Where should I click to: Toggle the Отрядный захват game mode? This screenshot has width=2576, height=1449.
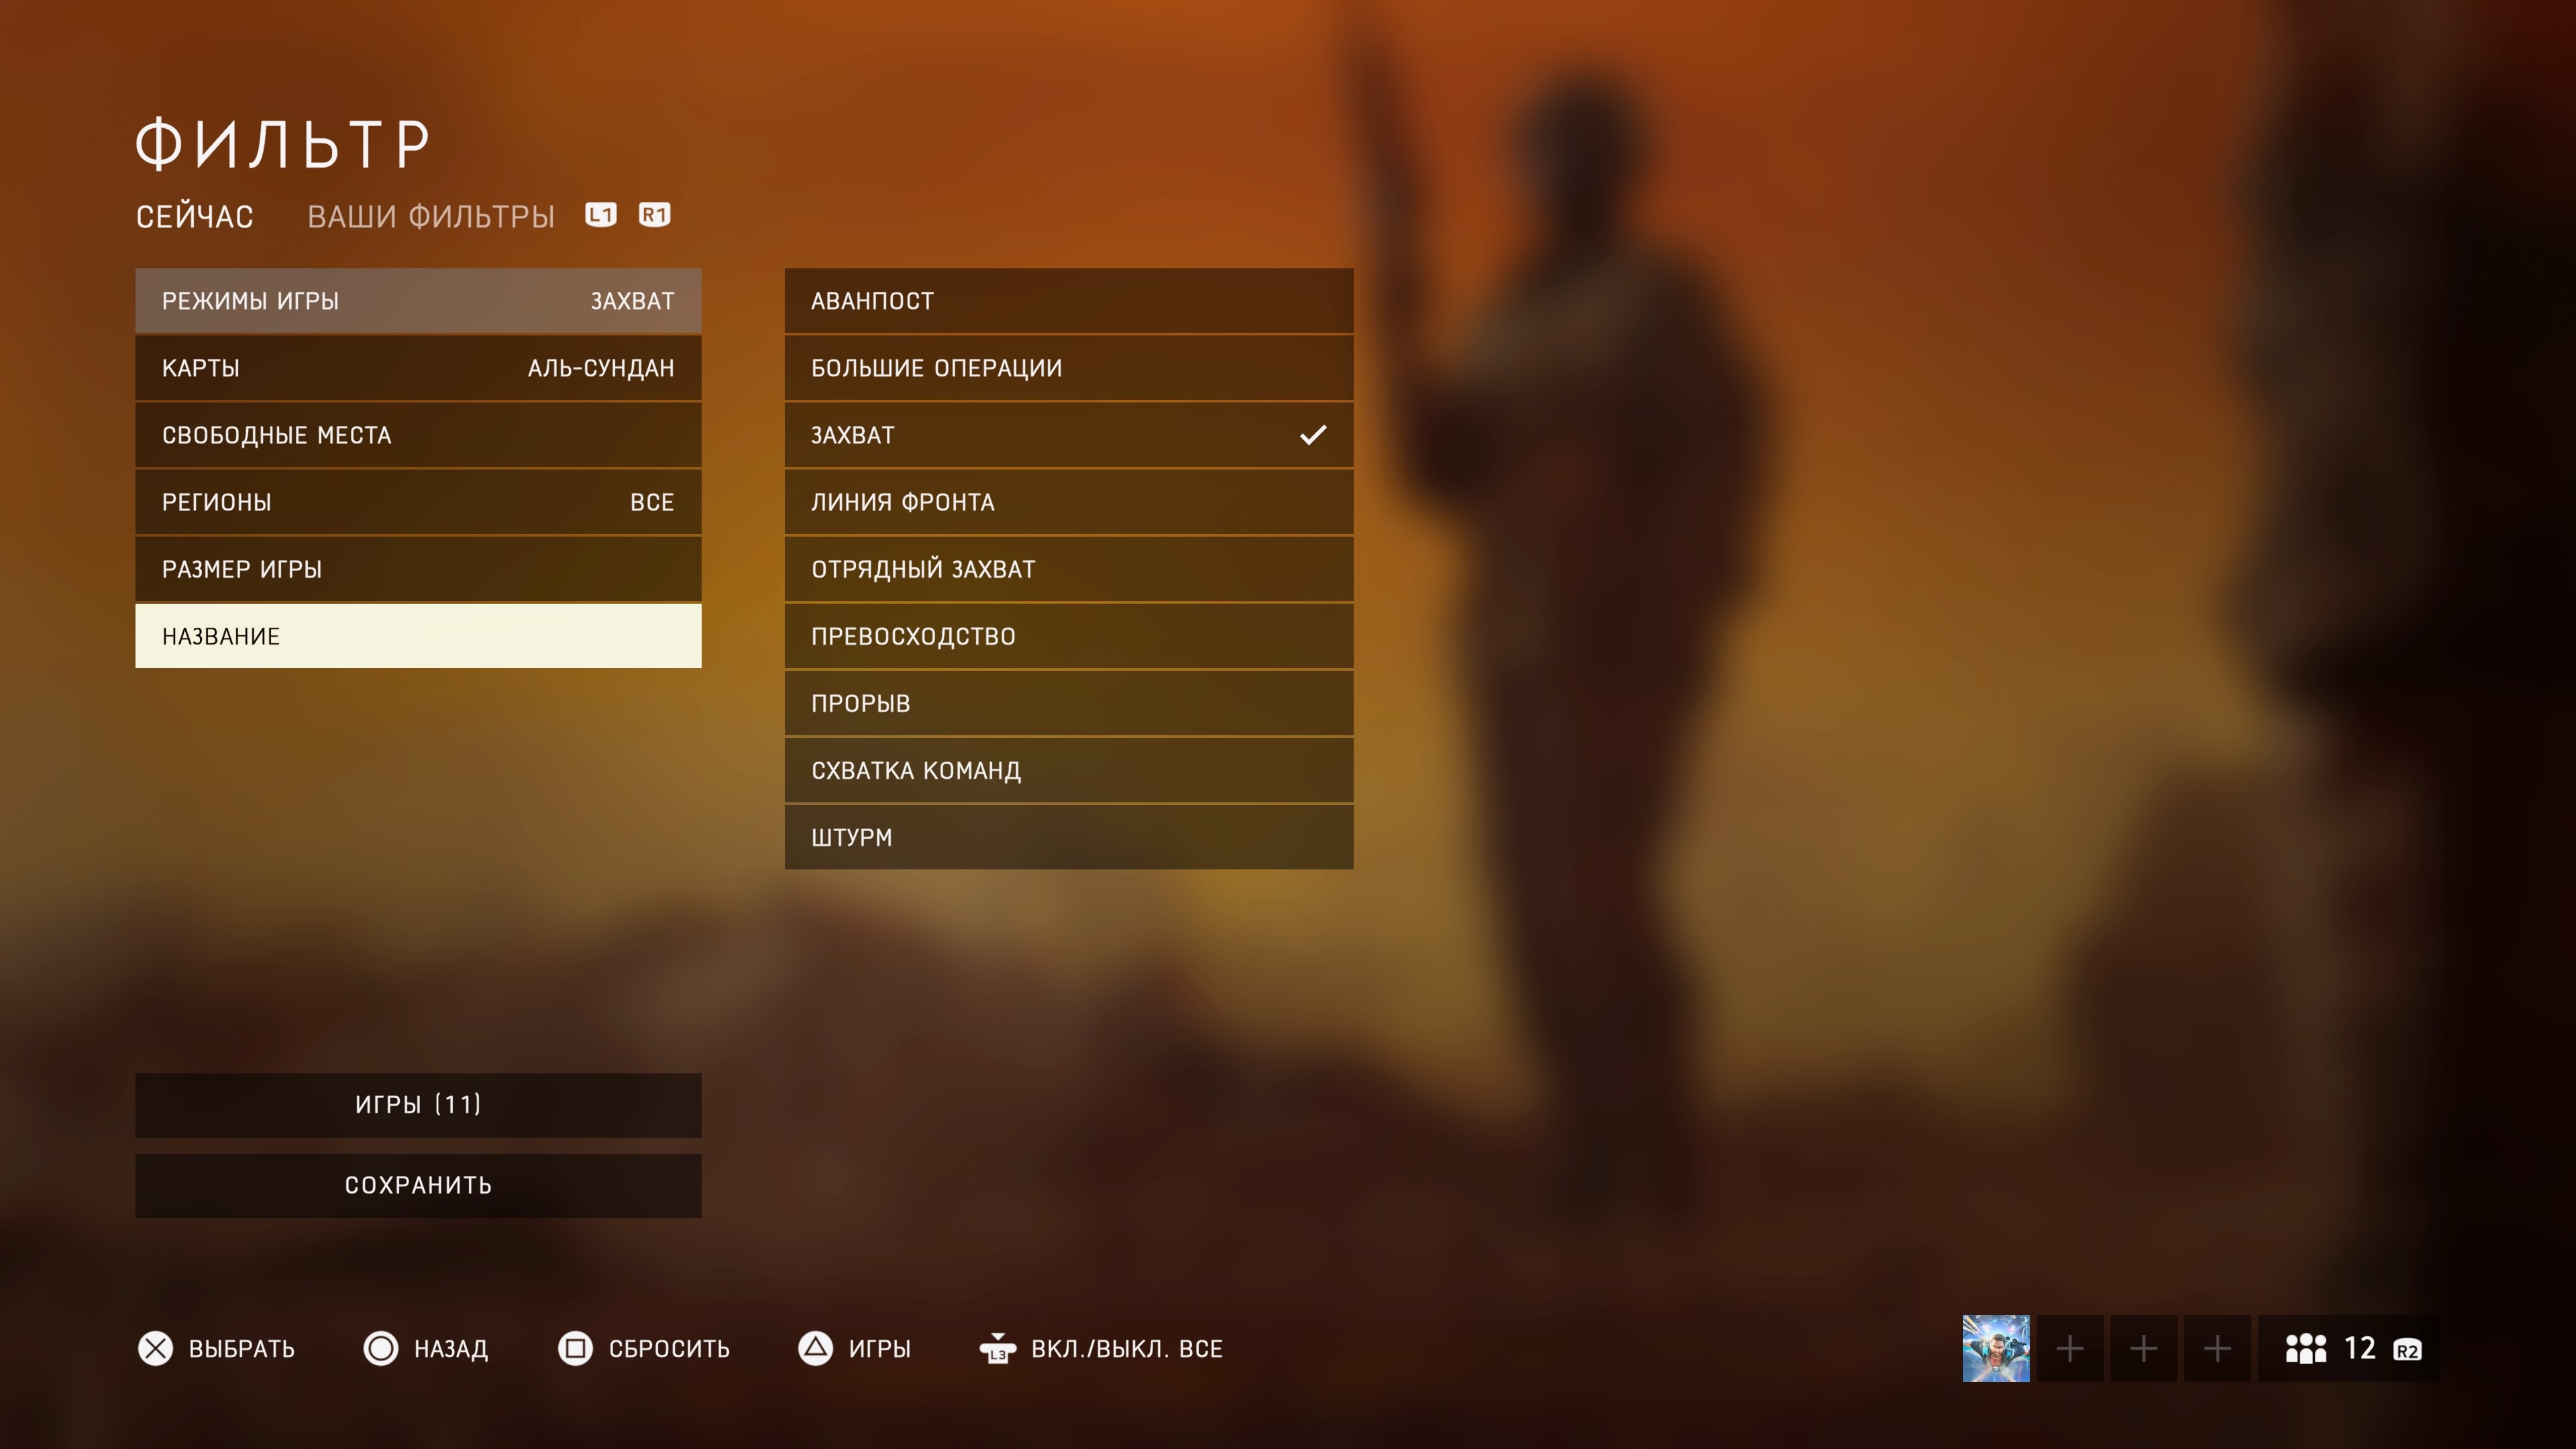pos(1069,569)
